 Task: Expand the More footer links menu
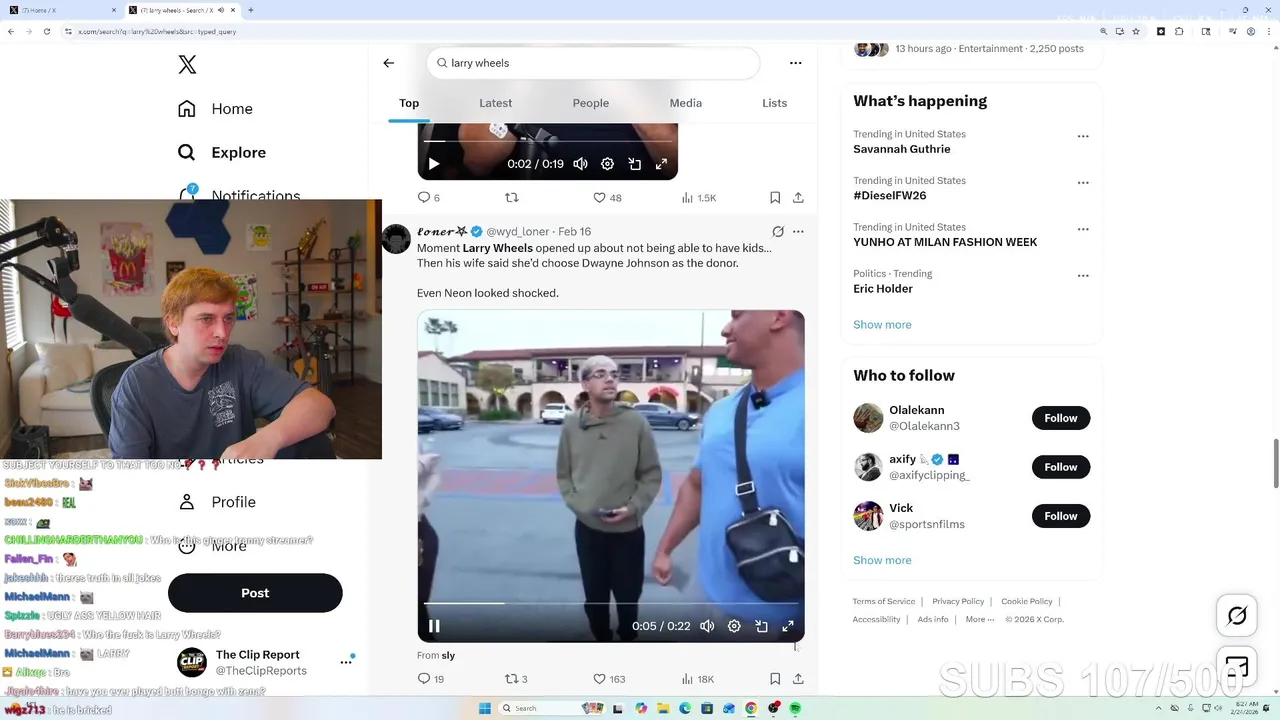tap(980, 620)
